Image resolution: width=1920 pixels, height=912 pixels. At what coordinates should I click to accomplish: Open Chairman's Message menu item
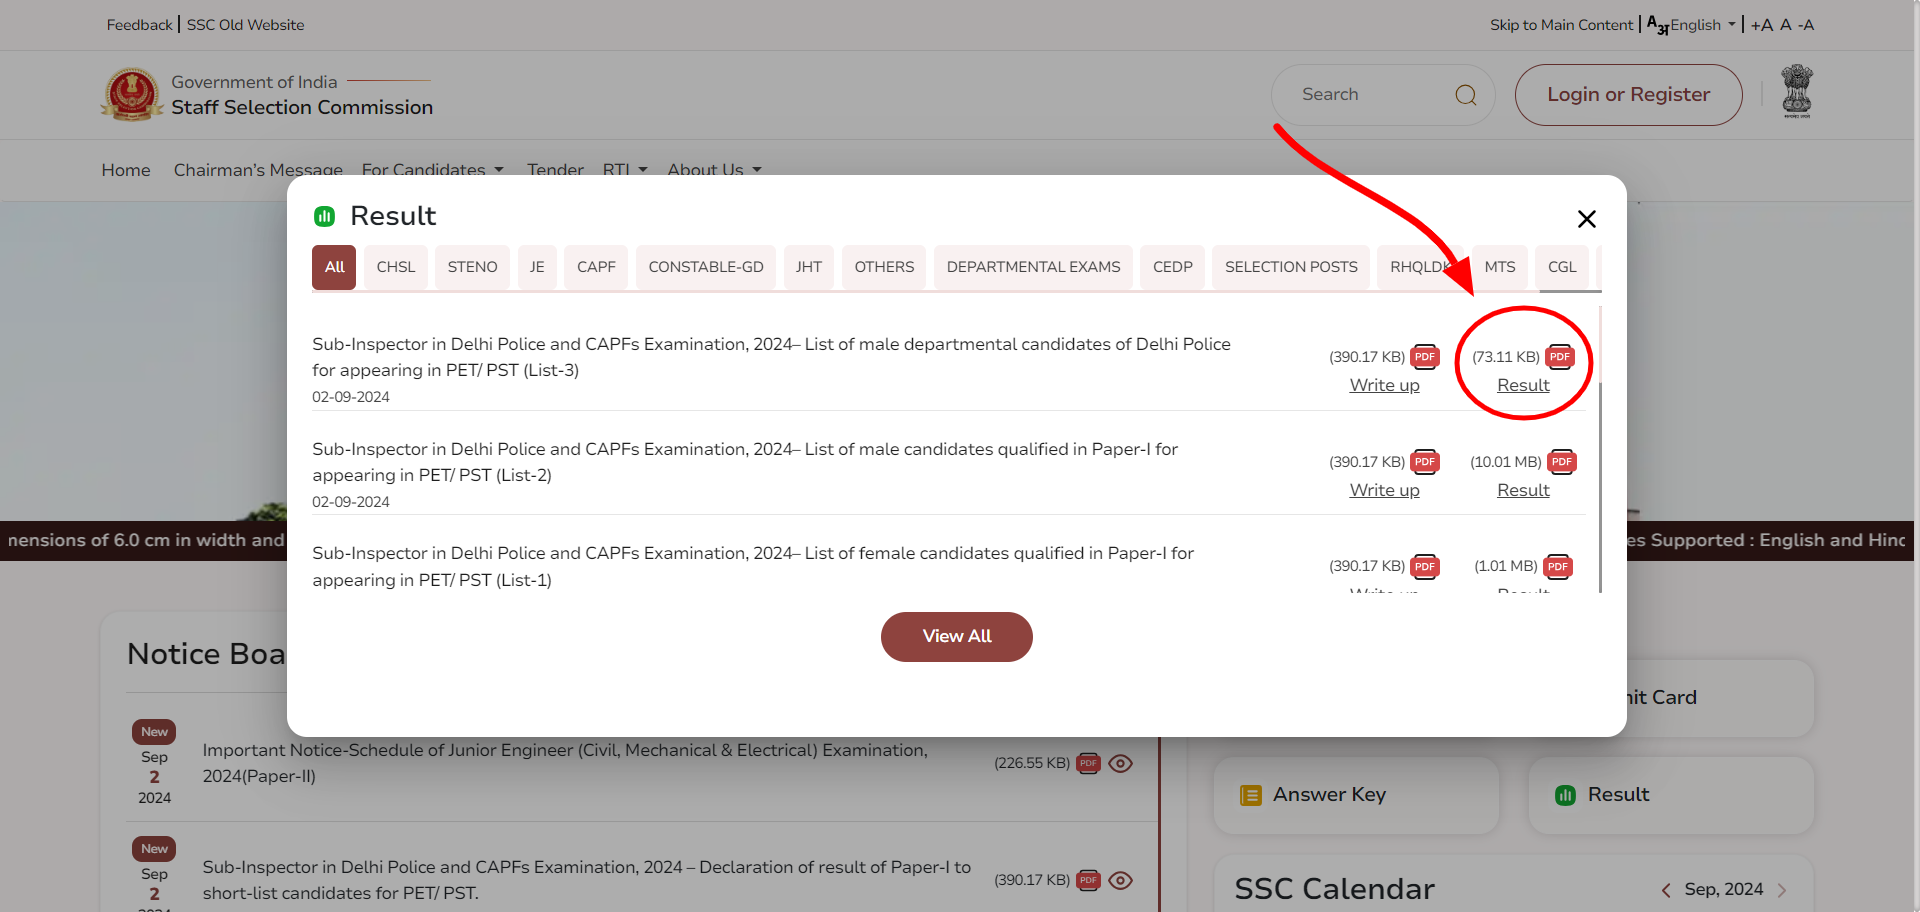pos(258,170)
